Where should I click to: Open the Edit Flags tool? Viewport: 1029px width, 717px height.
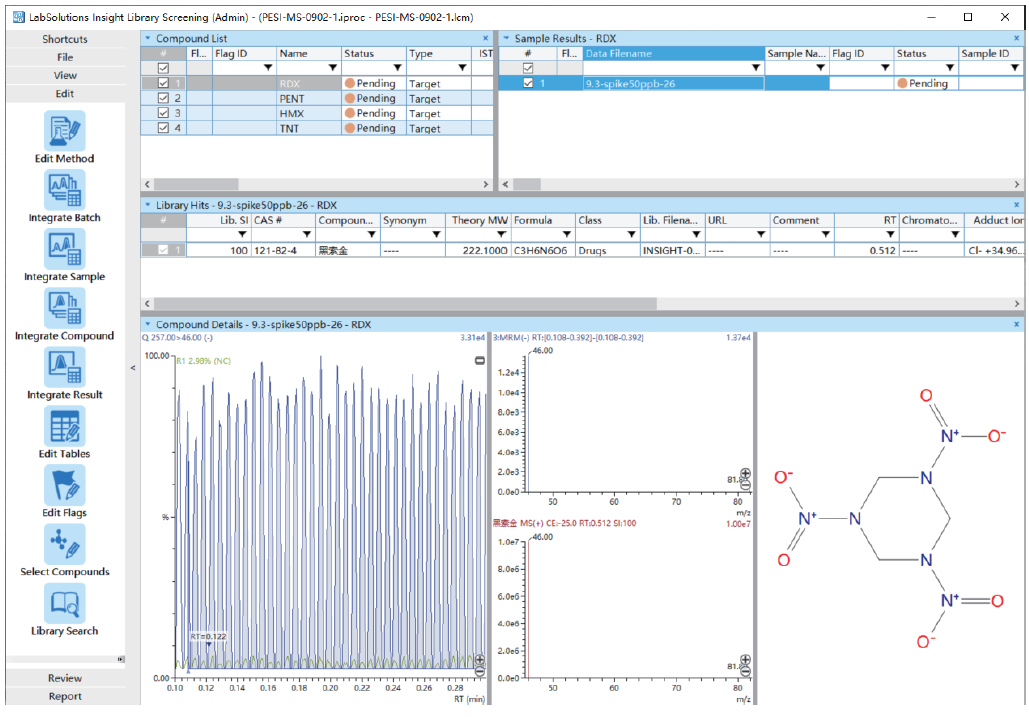(x=64, y=485)
